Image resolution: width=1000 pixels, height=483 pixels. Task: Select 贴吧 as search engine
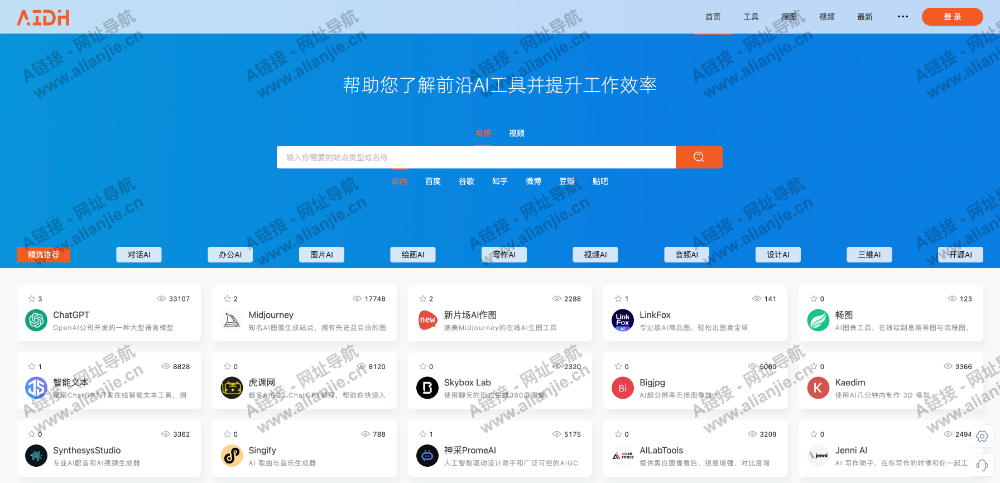click(600, 181)
